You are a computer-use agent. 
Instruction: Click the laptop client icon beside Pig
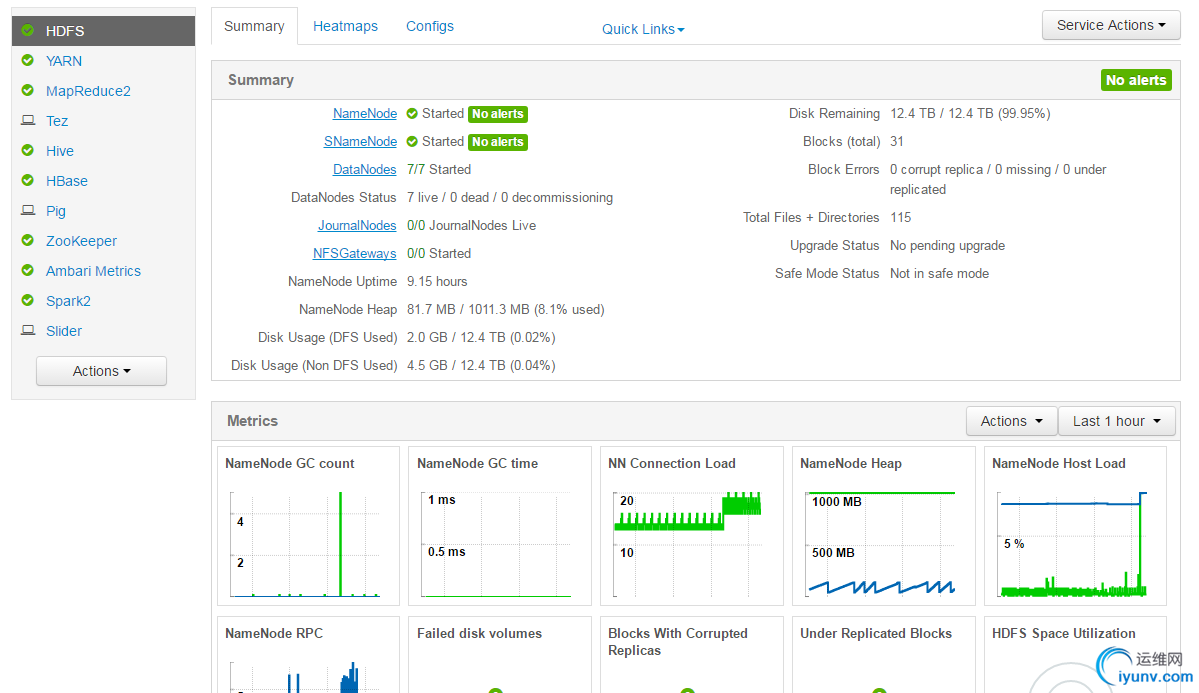tap(28, 210)
